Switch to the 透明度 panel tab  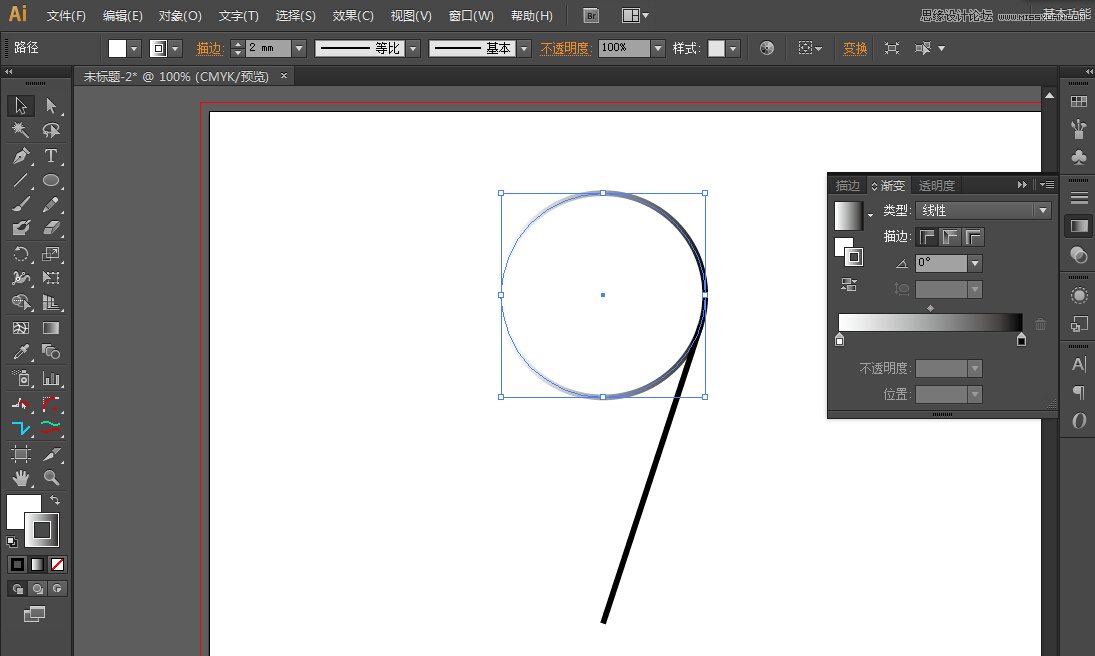[936, 185]
